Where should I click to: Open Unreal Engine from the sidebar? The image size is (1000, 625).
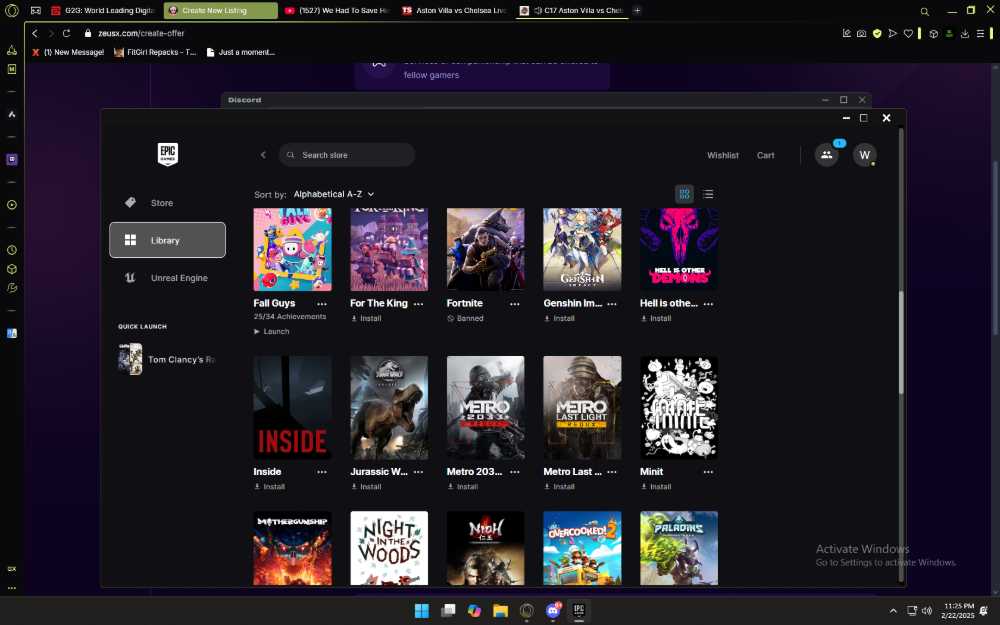pyautogui.click(x=167, y=278)
